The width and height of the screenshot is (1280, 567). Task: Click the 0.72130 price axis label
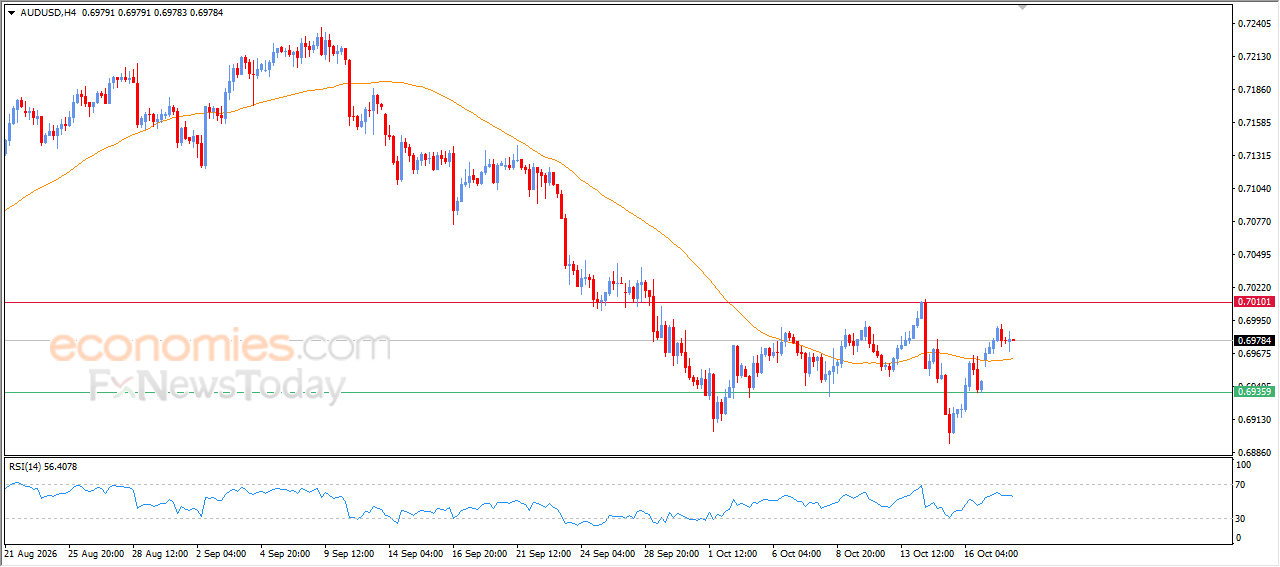[x=1255, y=56]
